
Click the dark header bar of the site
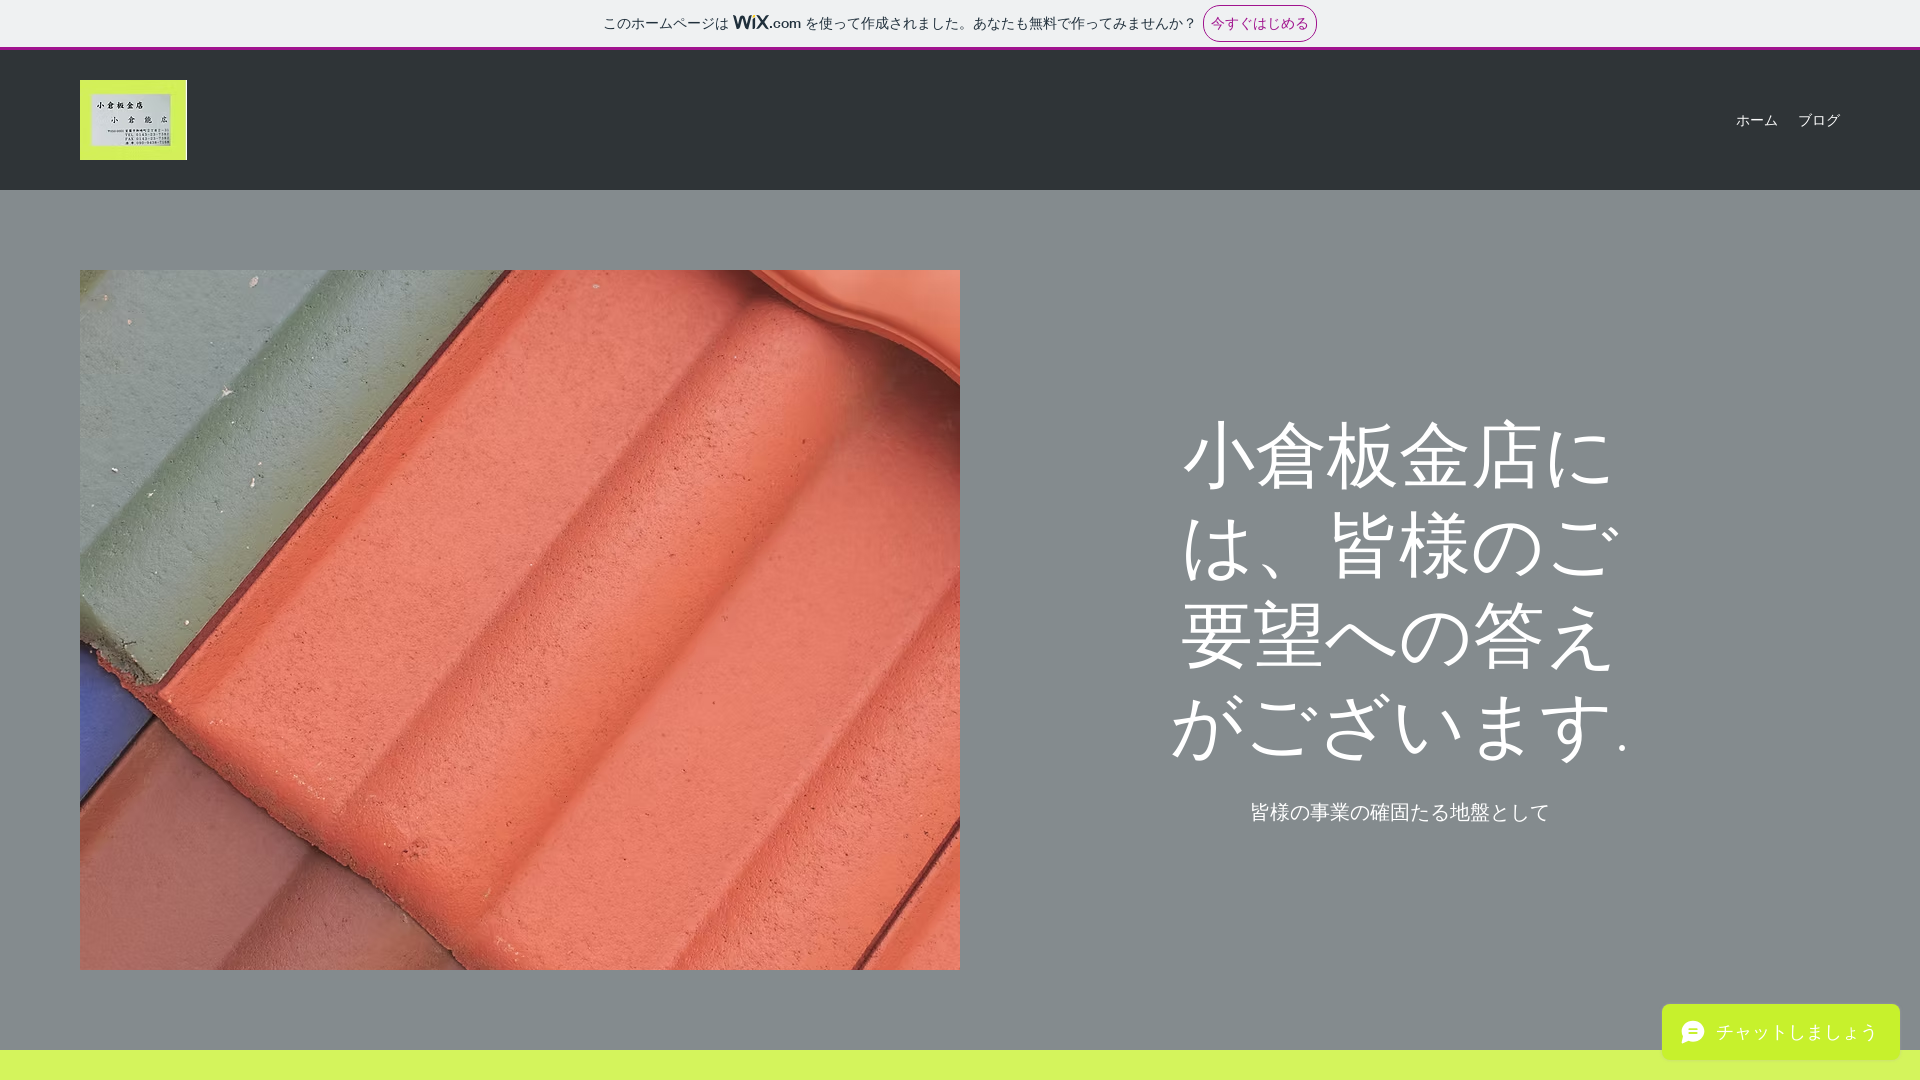pyautogui.click(x=900, y=119)
